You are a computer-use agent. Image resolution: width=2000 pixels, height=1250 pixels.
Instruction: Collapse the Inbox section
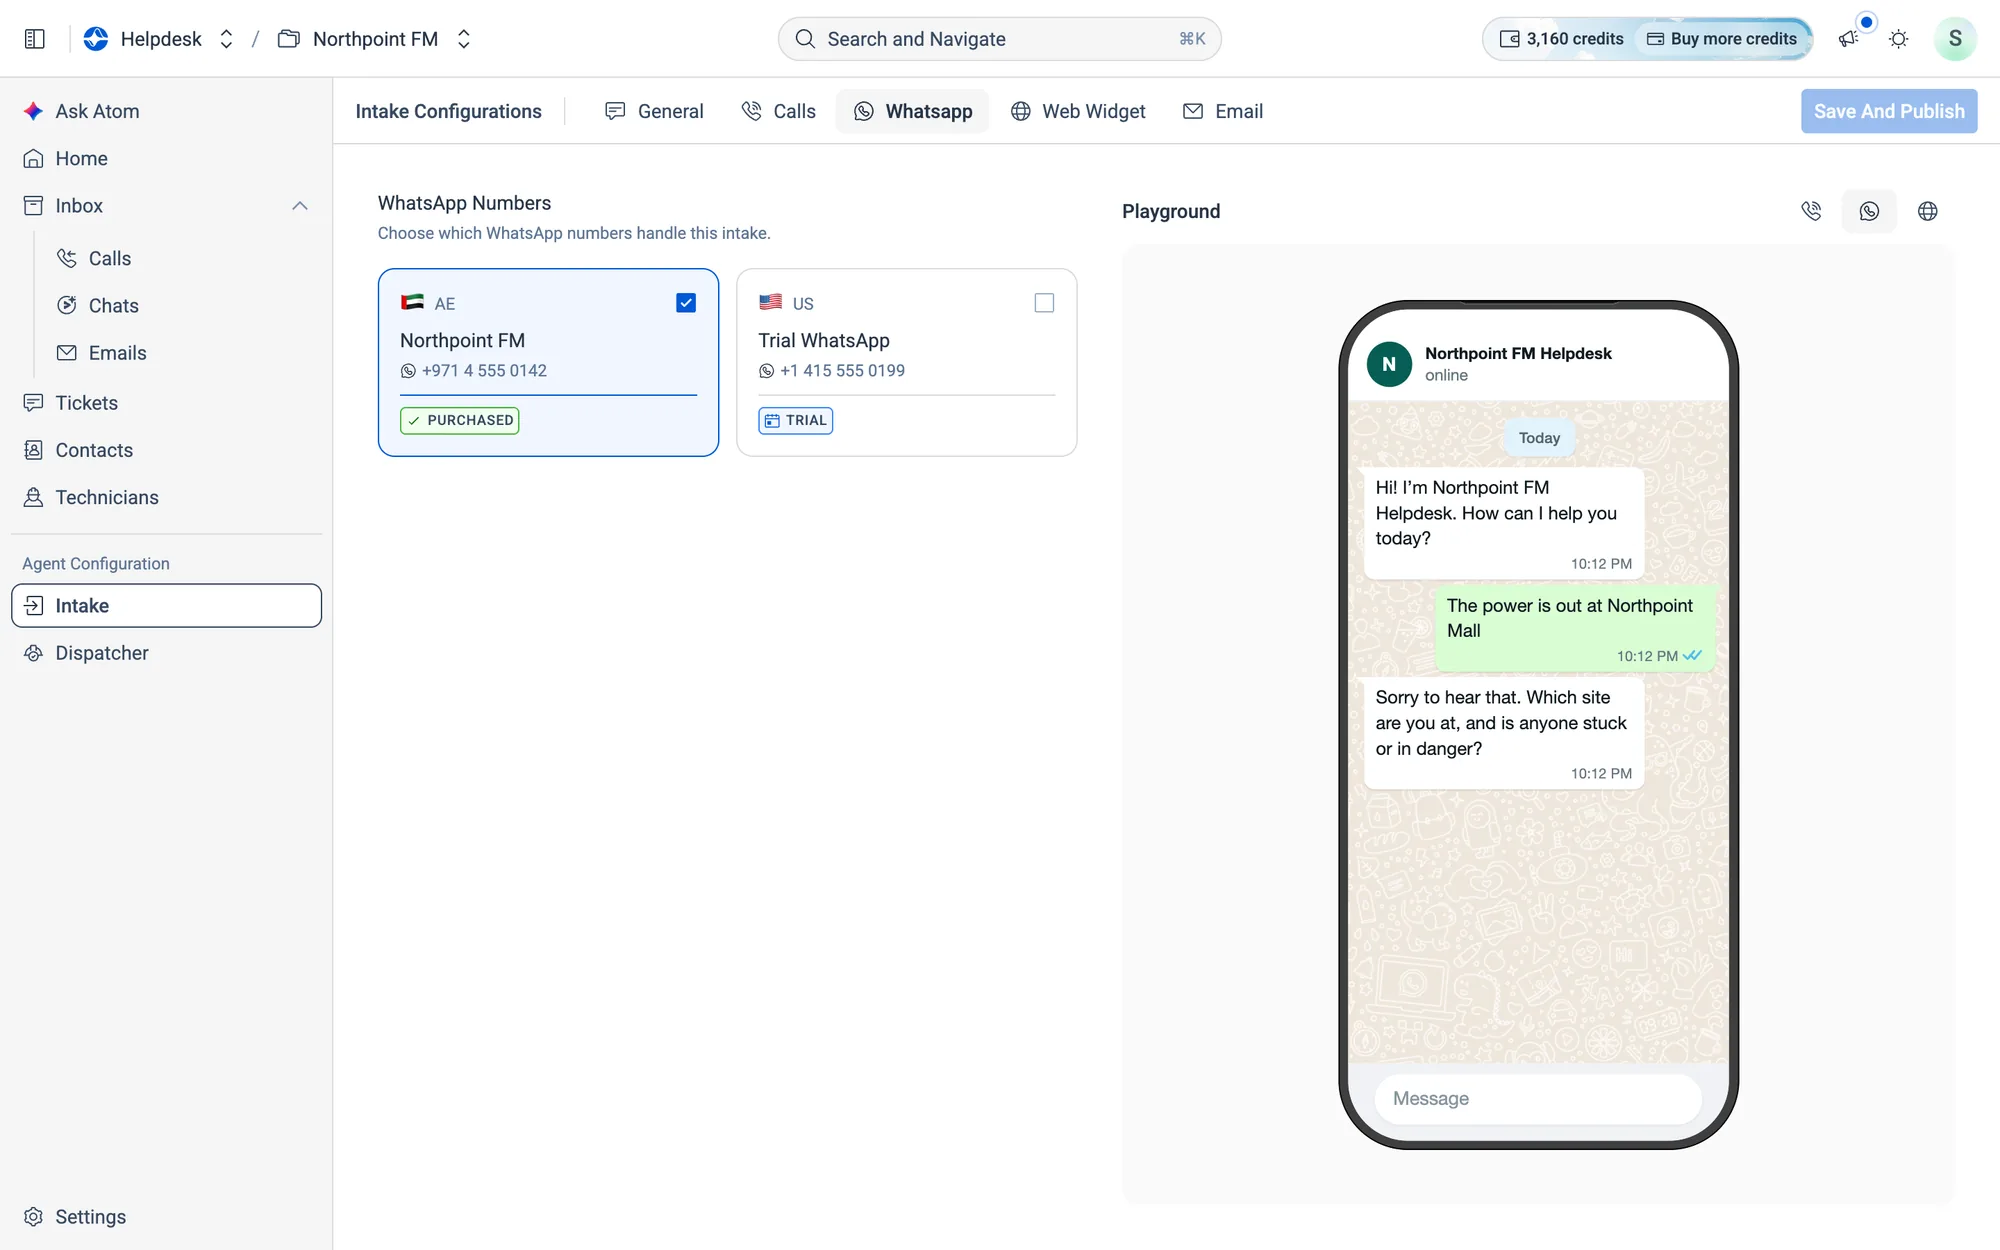click(x=299, y=206)
